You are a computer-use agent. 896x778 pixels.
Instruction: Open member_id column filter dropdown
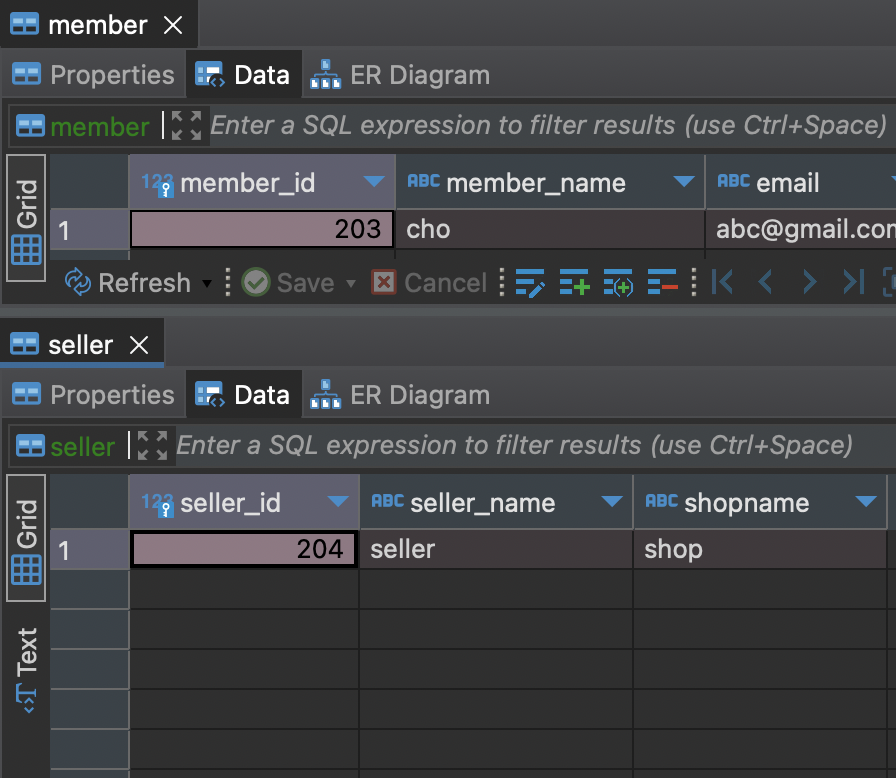pos(374,182)
